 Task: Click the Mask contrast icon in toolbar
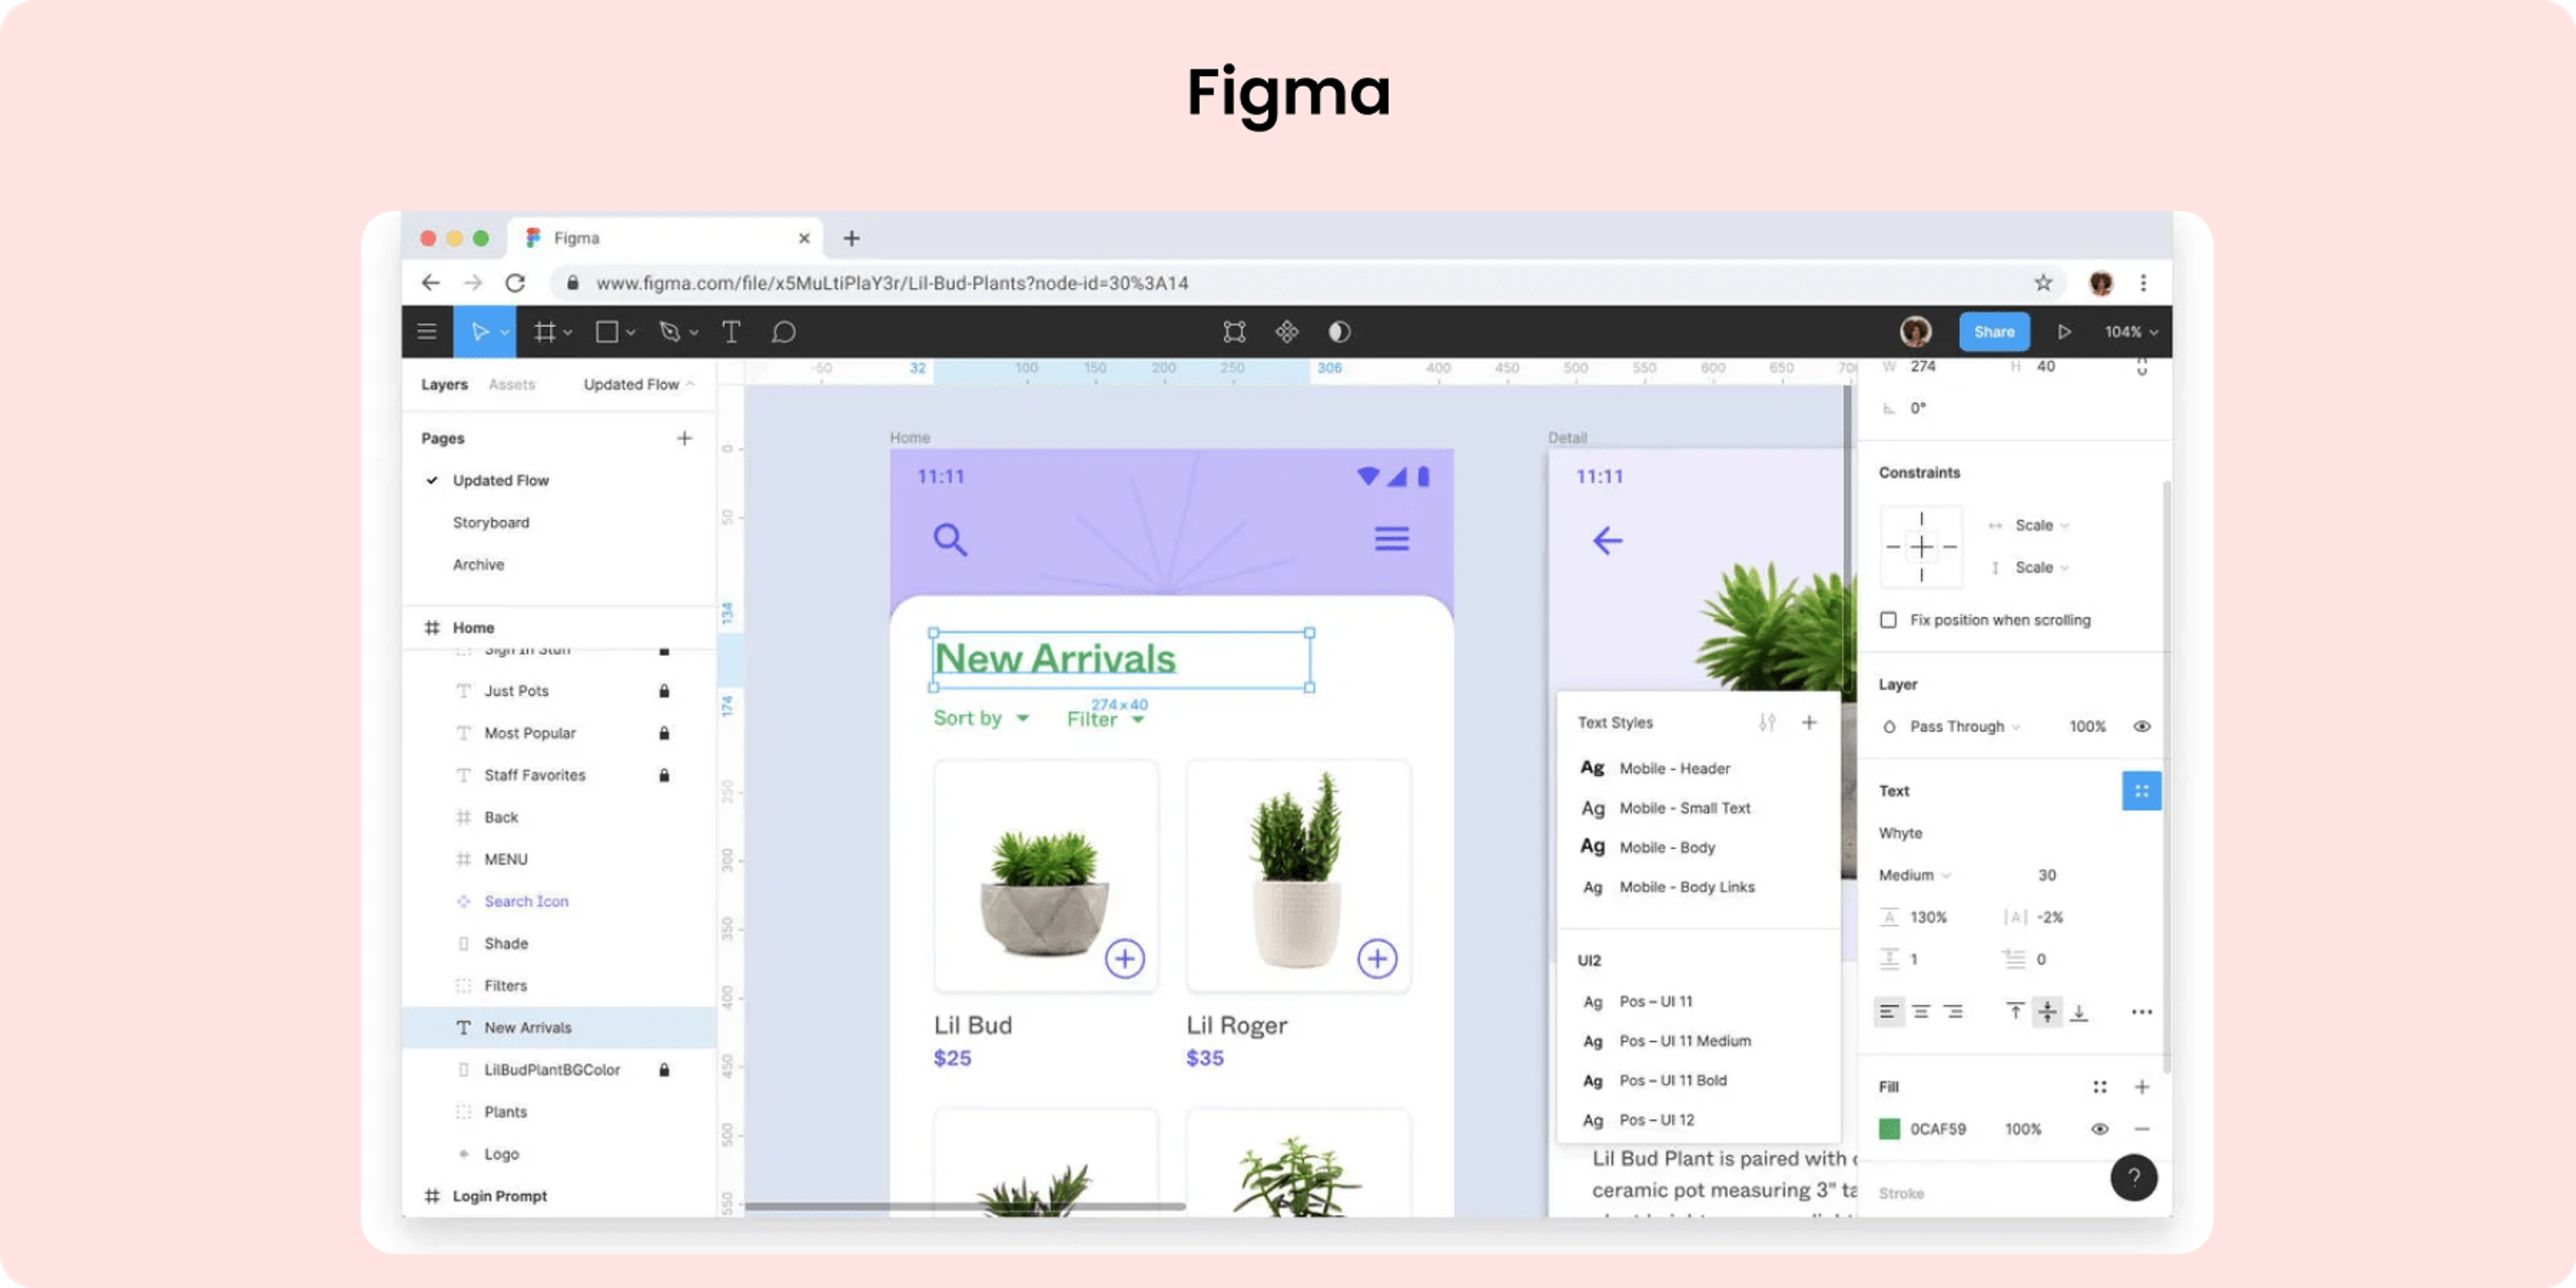tap(1340, 332)
